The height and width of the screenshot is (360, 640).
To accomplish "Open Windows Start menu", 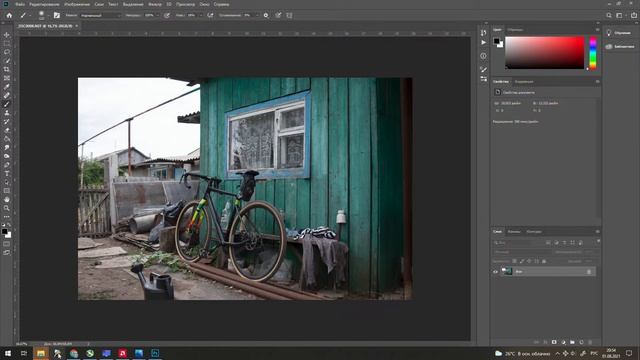I will [x=7, y=353].
